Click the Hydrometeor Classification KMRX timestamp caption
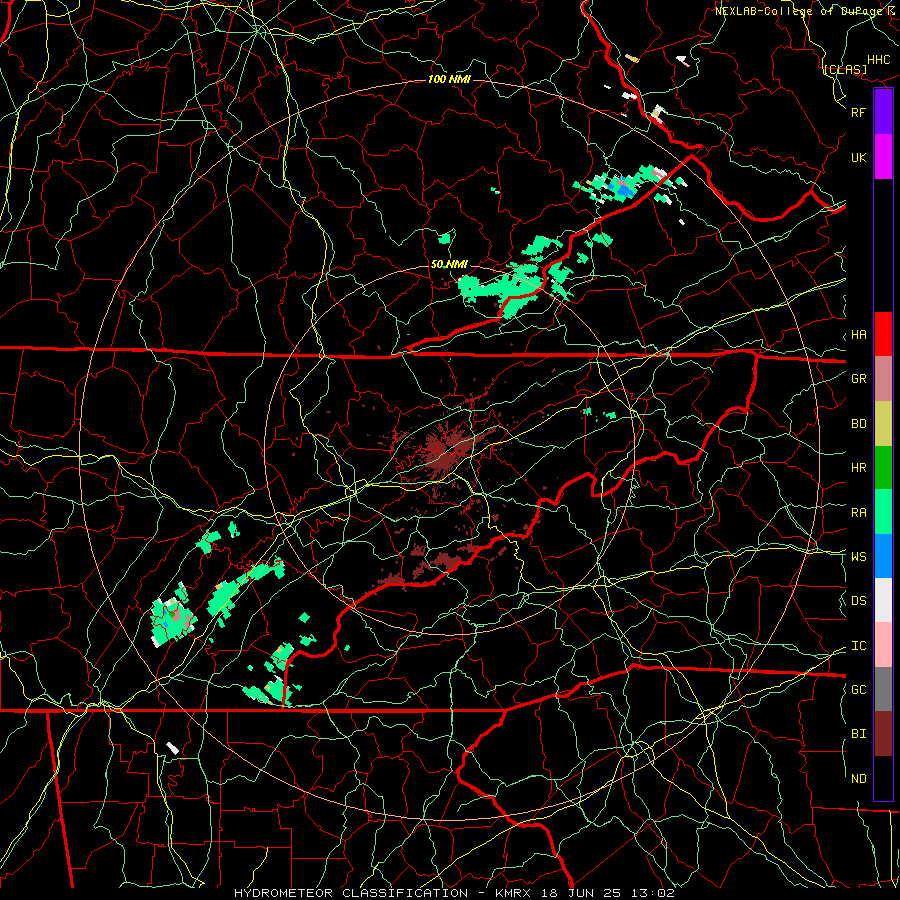The height and width of the screenshot is (900, 900). [454, 893]
